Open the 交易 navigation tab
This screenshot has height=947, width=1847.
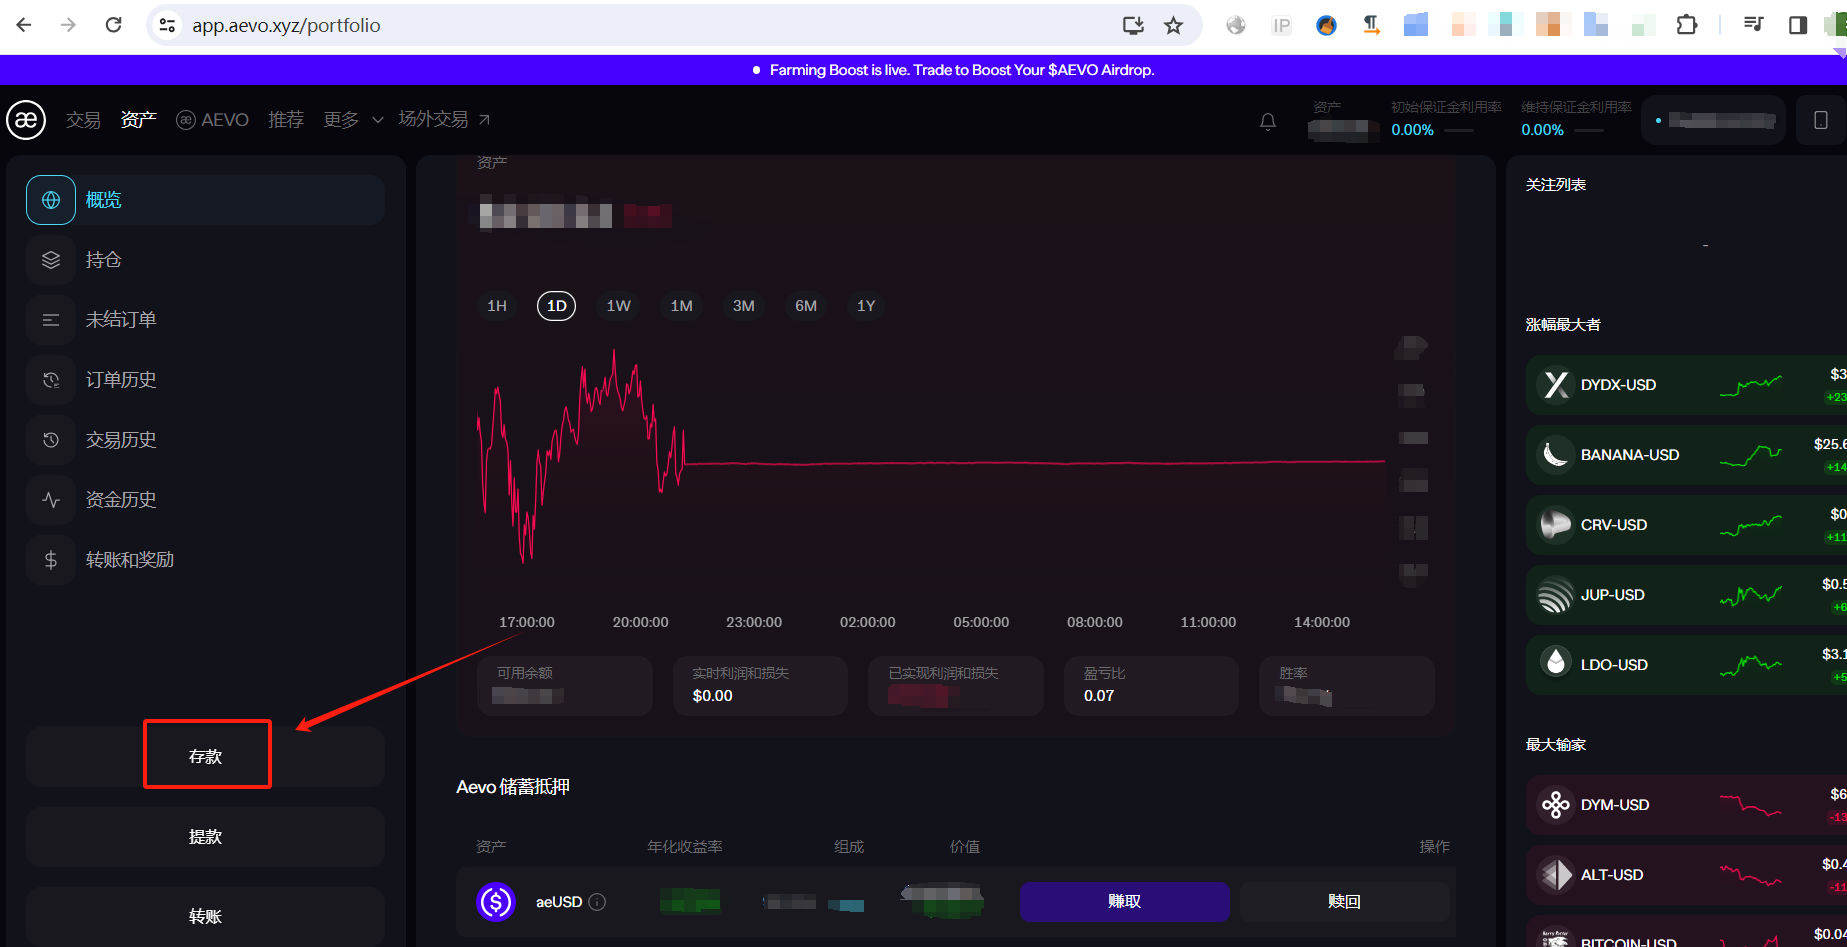click(x=83, y=120)
